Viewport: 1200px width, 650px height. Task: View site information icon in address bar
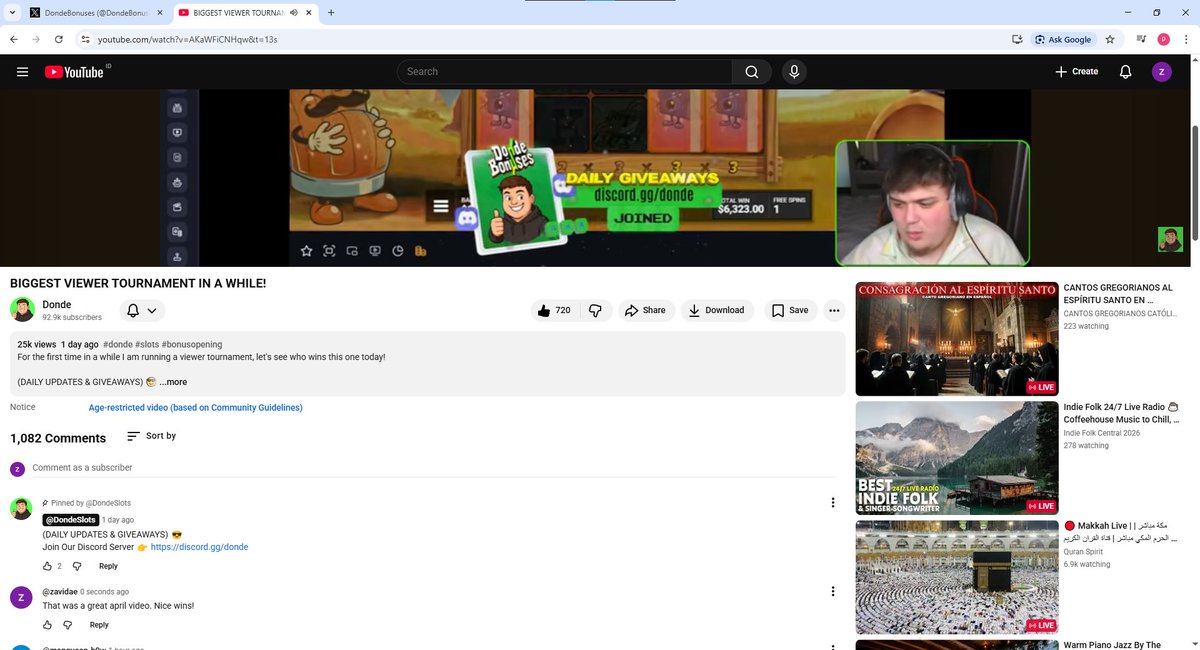pos(86,39)
